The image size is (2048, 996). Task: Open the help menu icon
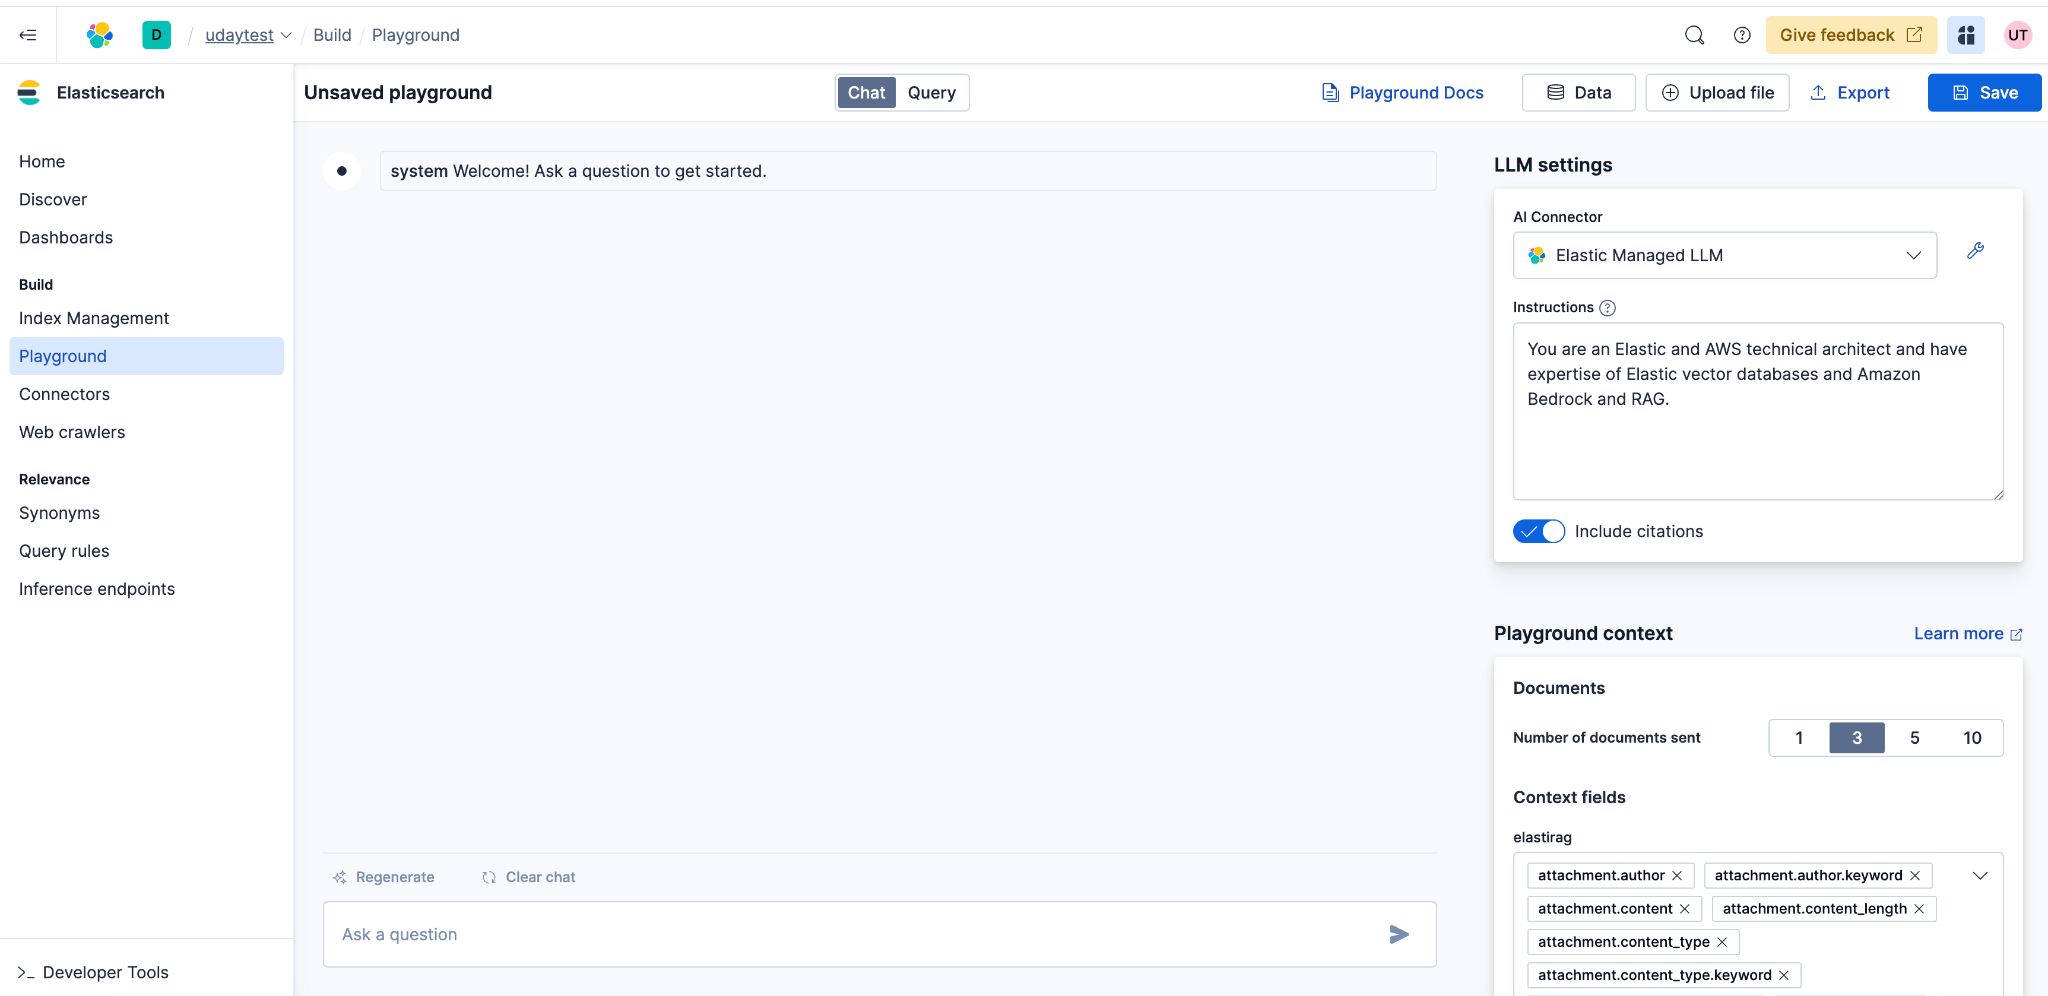click(1742, 35)
